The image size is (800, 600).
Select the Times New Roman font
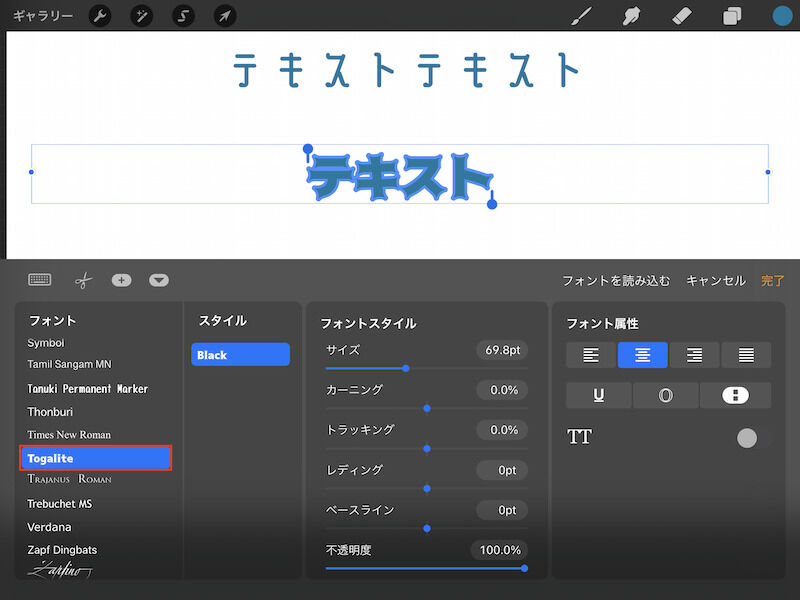[69, 435]
